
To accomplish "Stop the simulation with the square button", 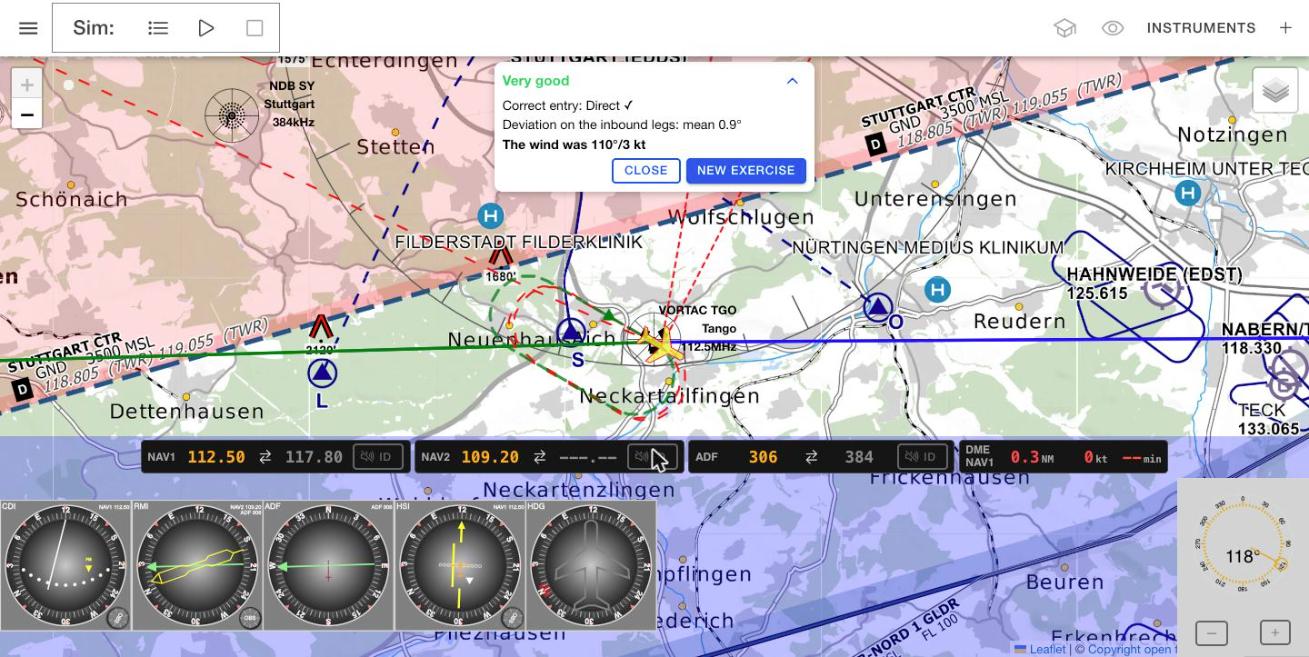I will click(255, 28).
